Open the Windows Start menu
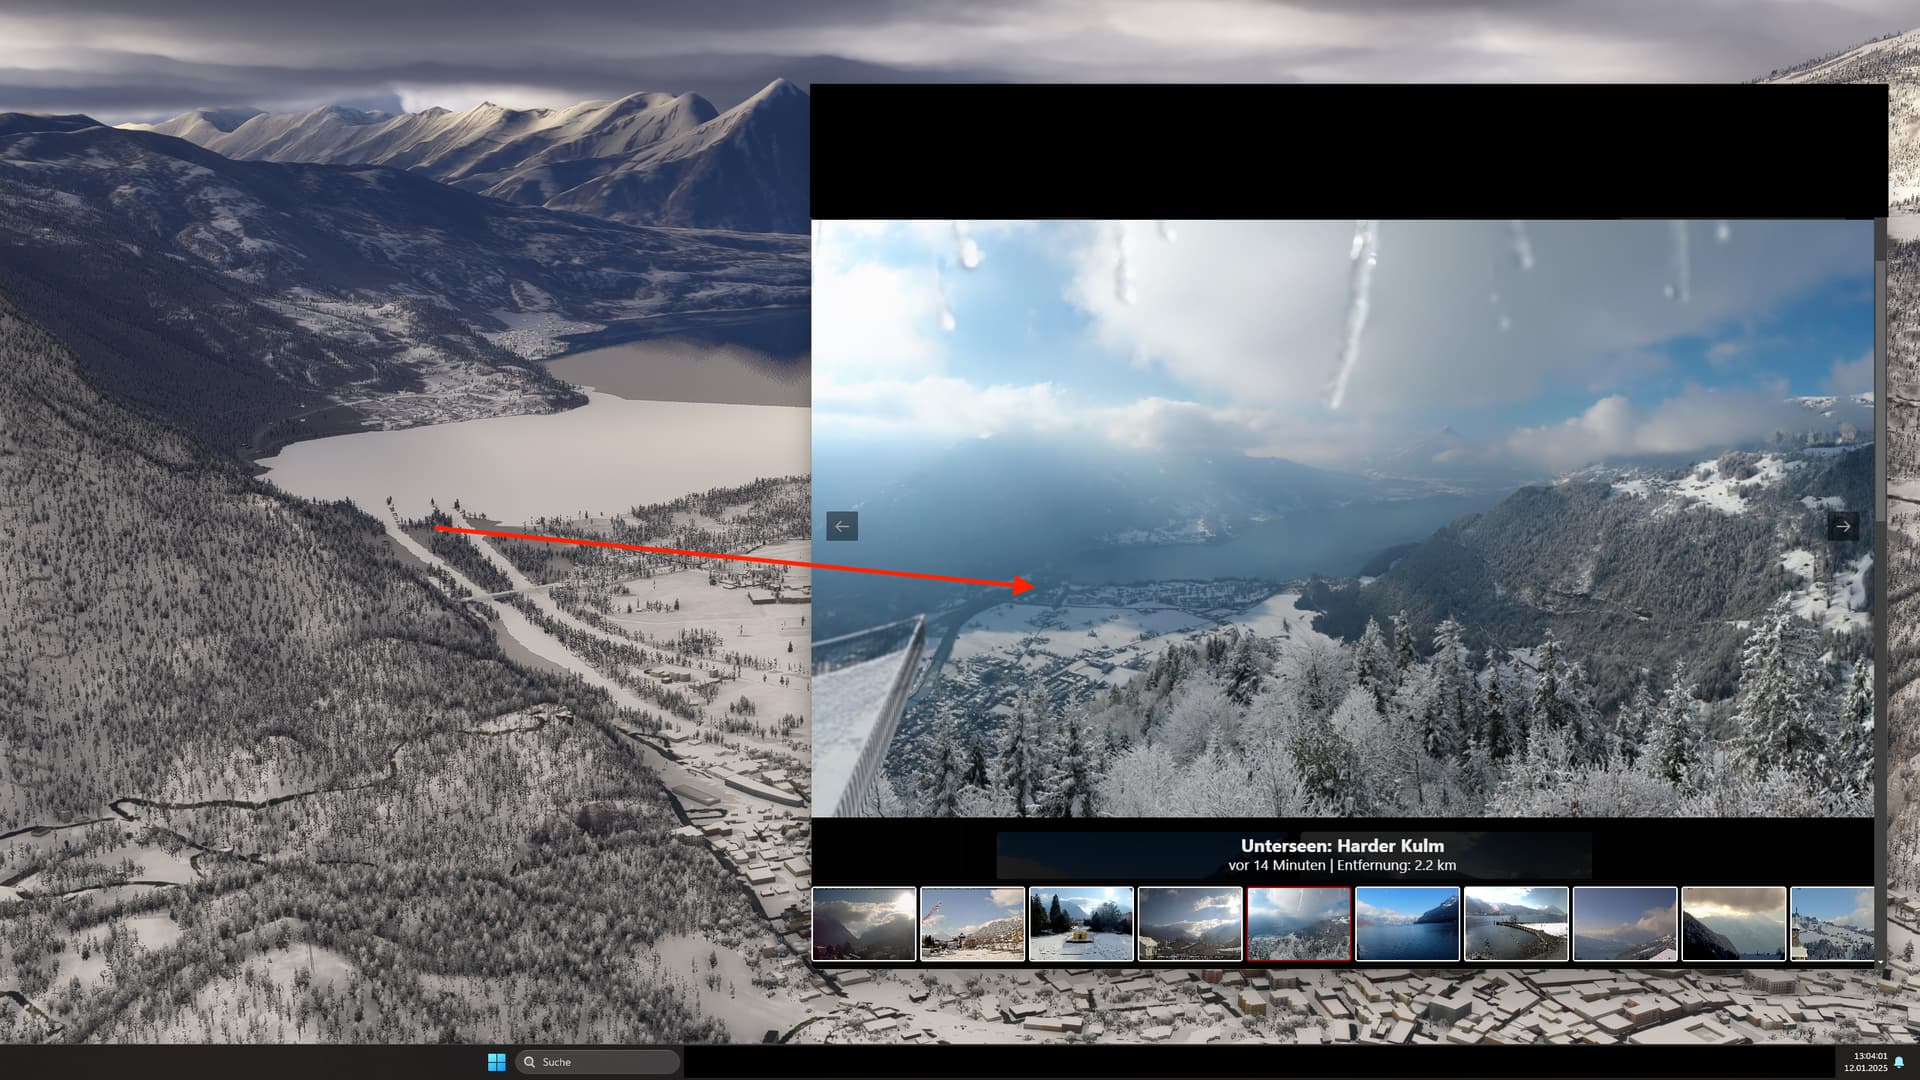The width and height of the screenshot is (1920, 1080). point(497,1062)
